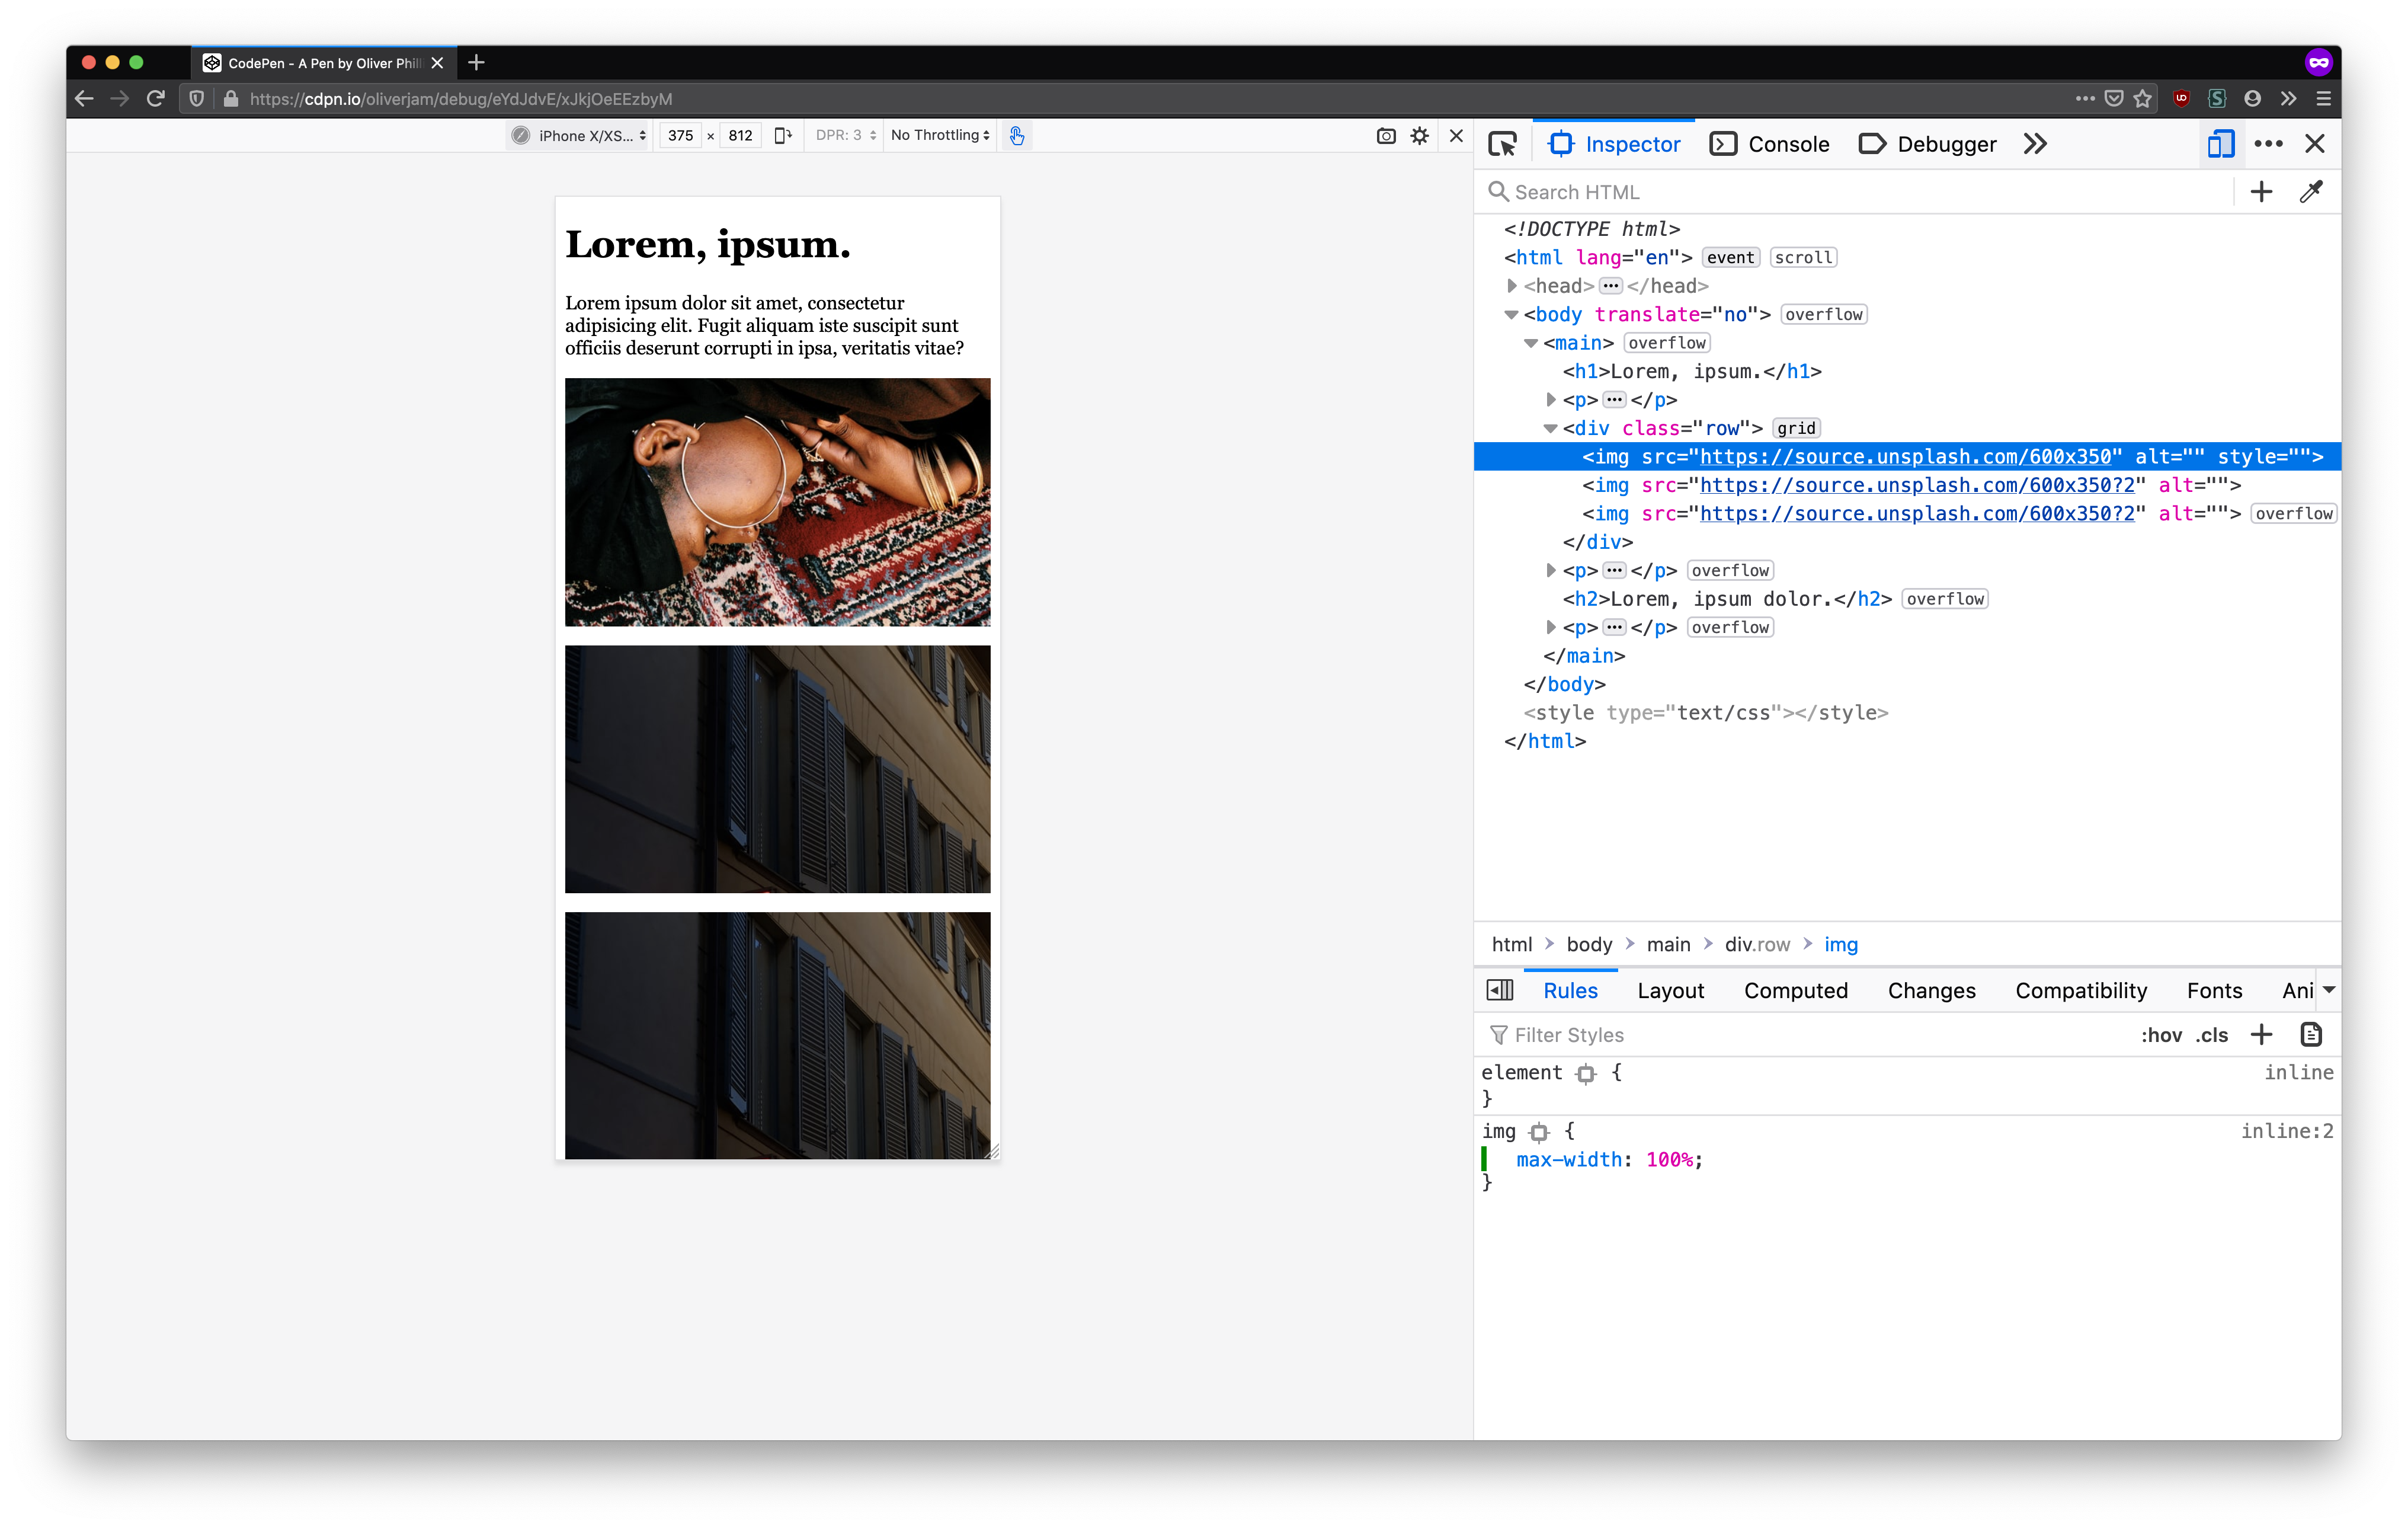Reload the current page
Image resolution: width=2408 pixels, height=1528 pixels.
pyautogui.click(x=155, y=99)
